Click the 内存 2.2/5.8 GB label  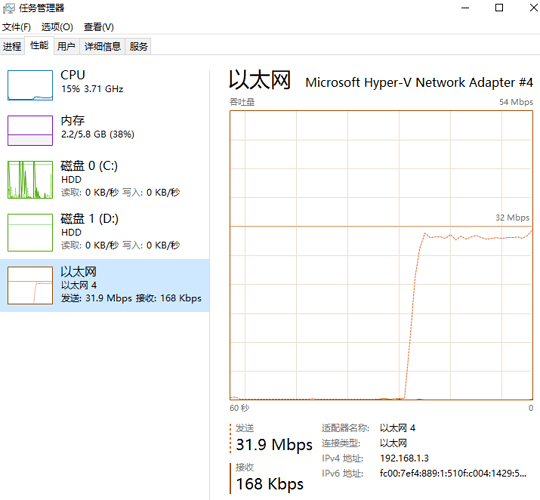(97, 127)
